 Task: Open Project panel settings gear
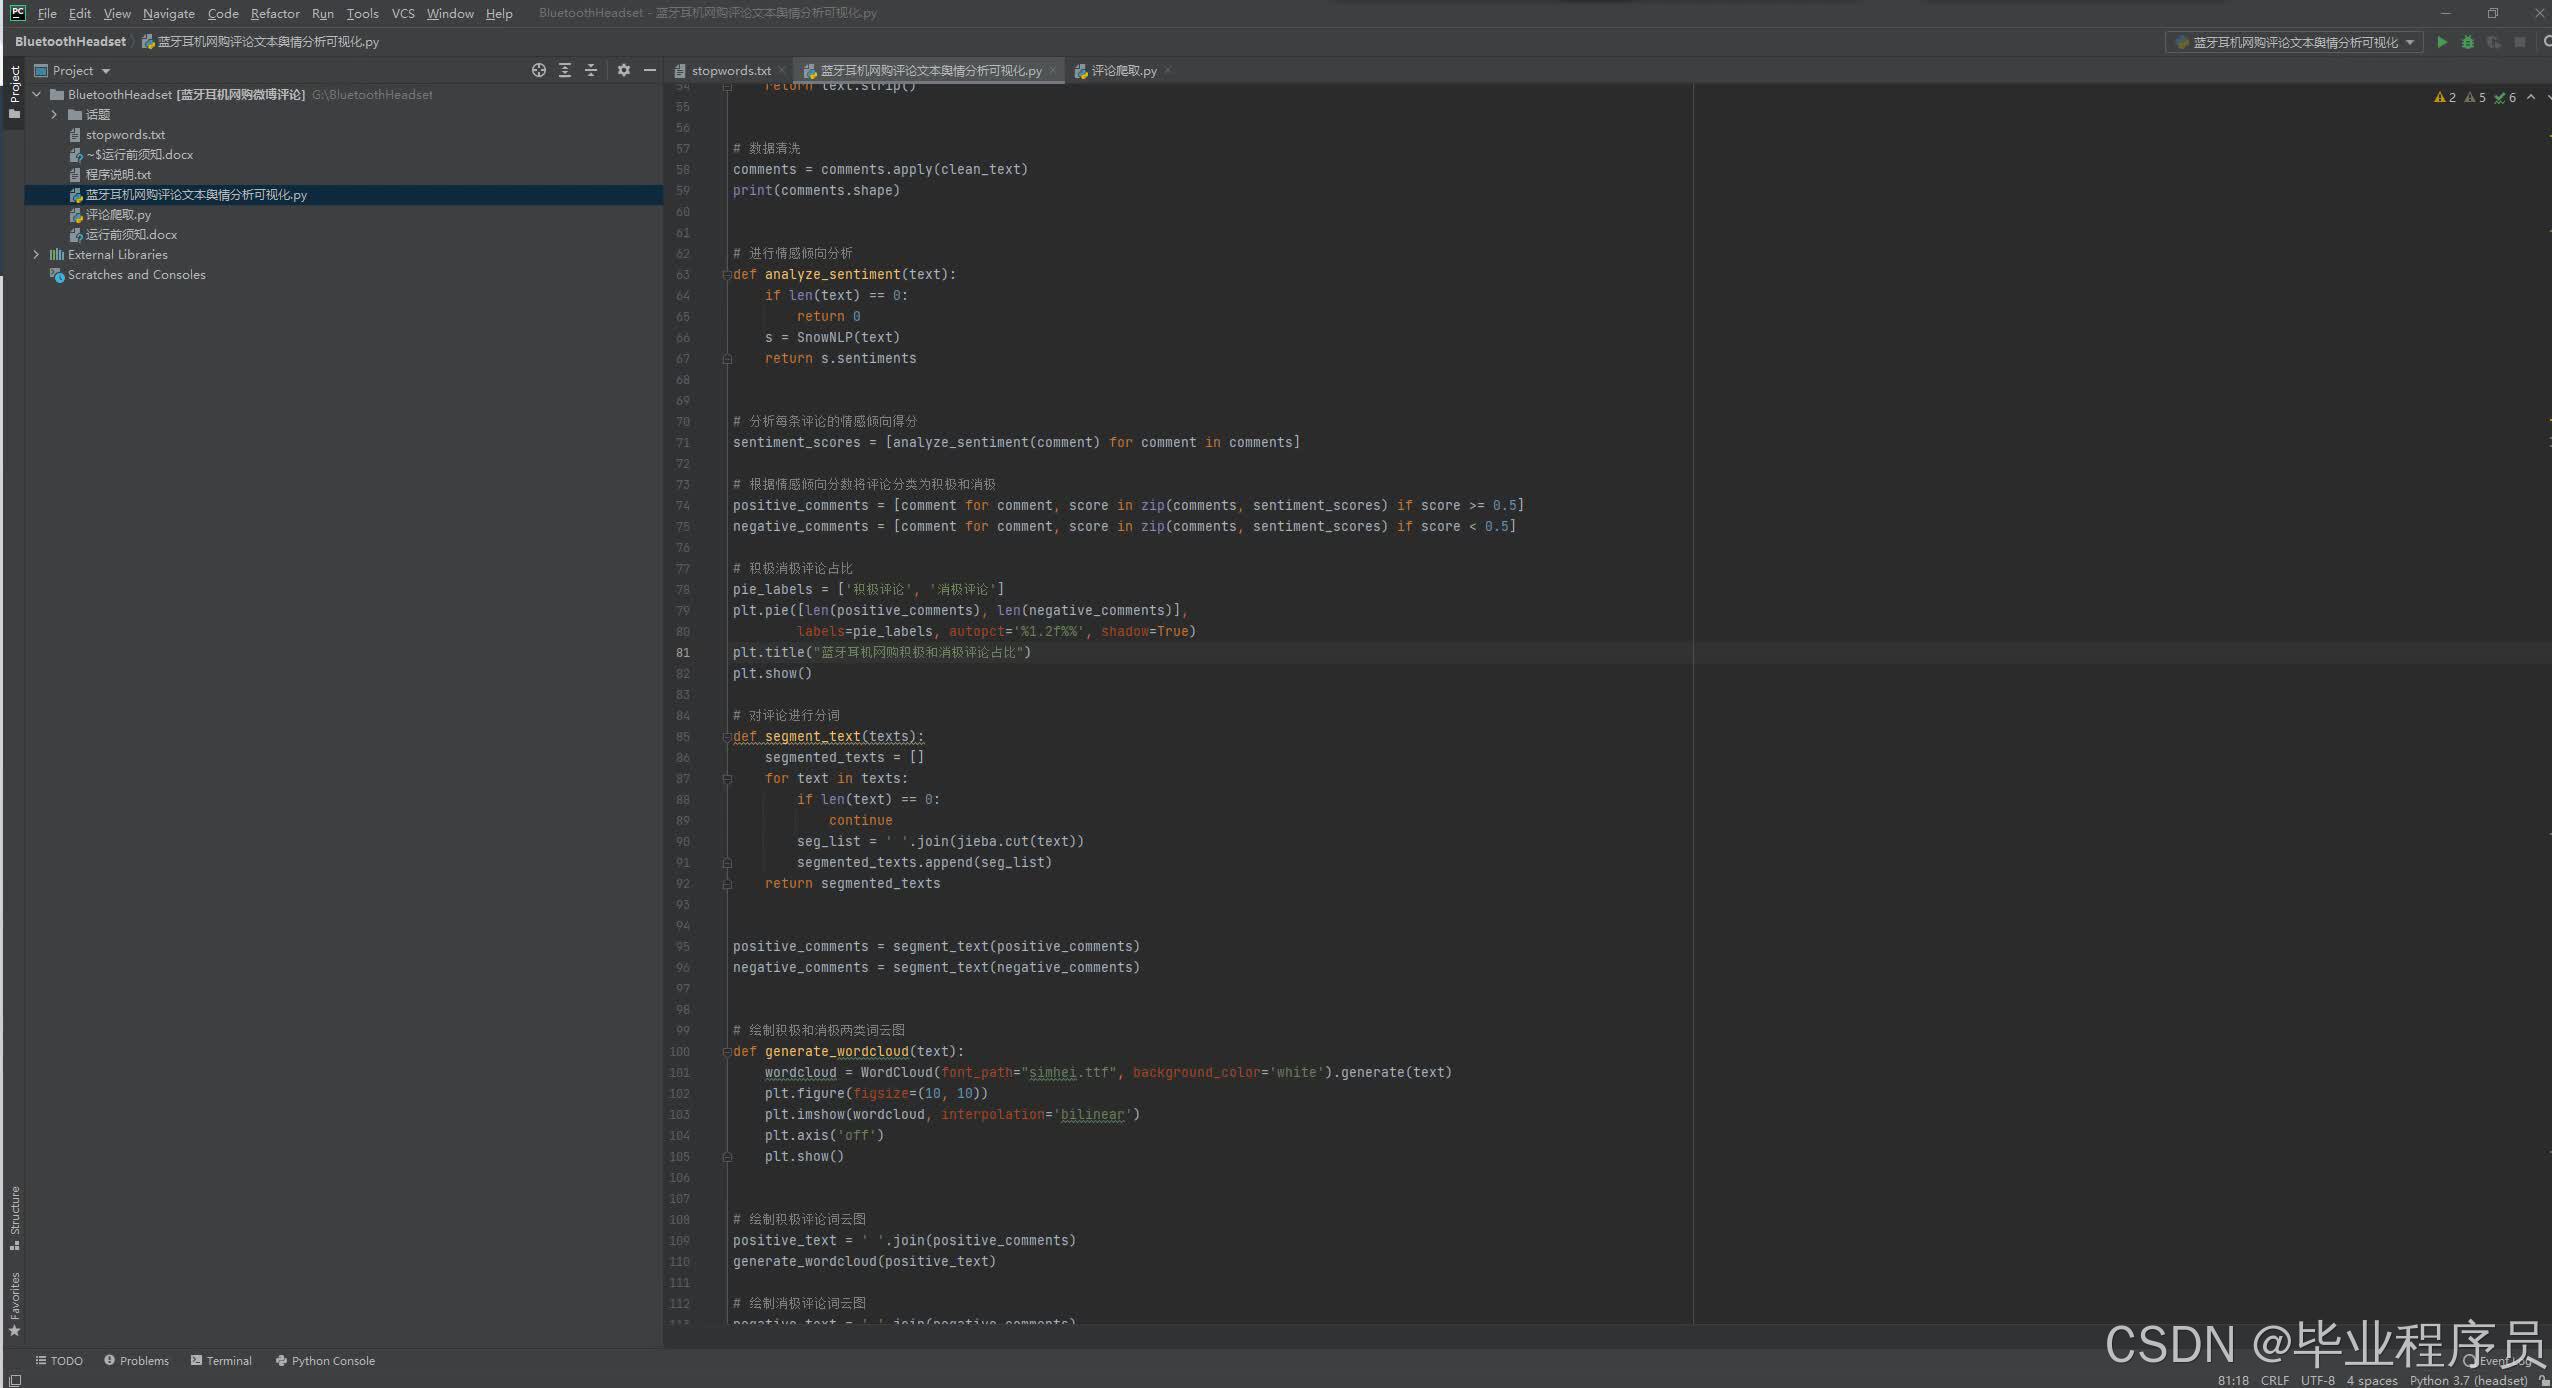[624, 70]
